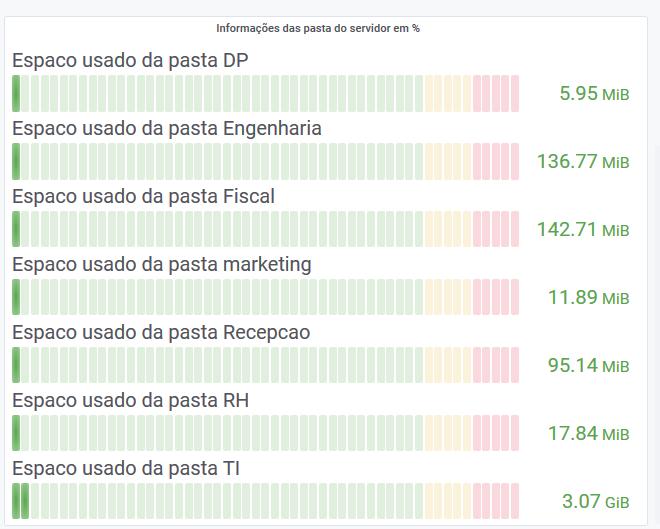Click the "Espaco usado da pasta Engenharia" label
Image resolution: width=660 pixels, height=529 pixels.
coord(167,129)
